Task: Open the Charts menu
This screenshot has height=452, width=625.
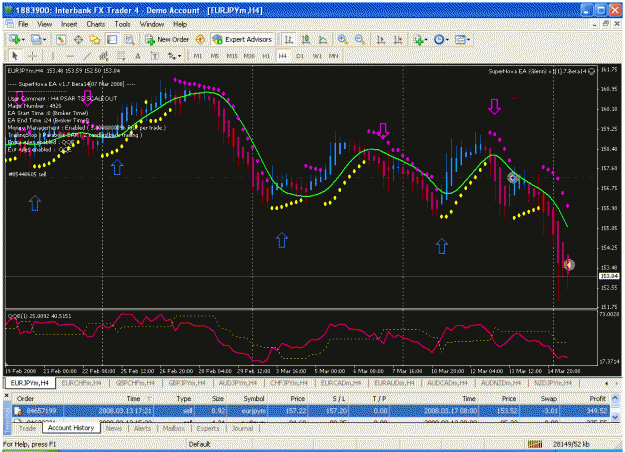Action: [96, 24]
